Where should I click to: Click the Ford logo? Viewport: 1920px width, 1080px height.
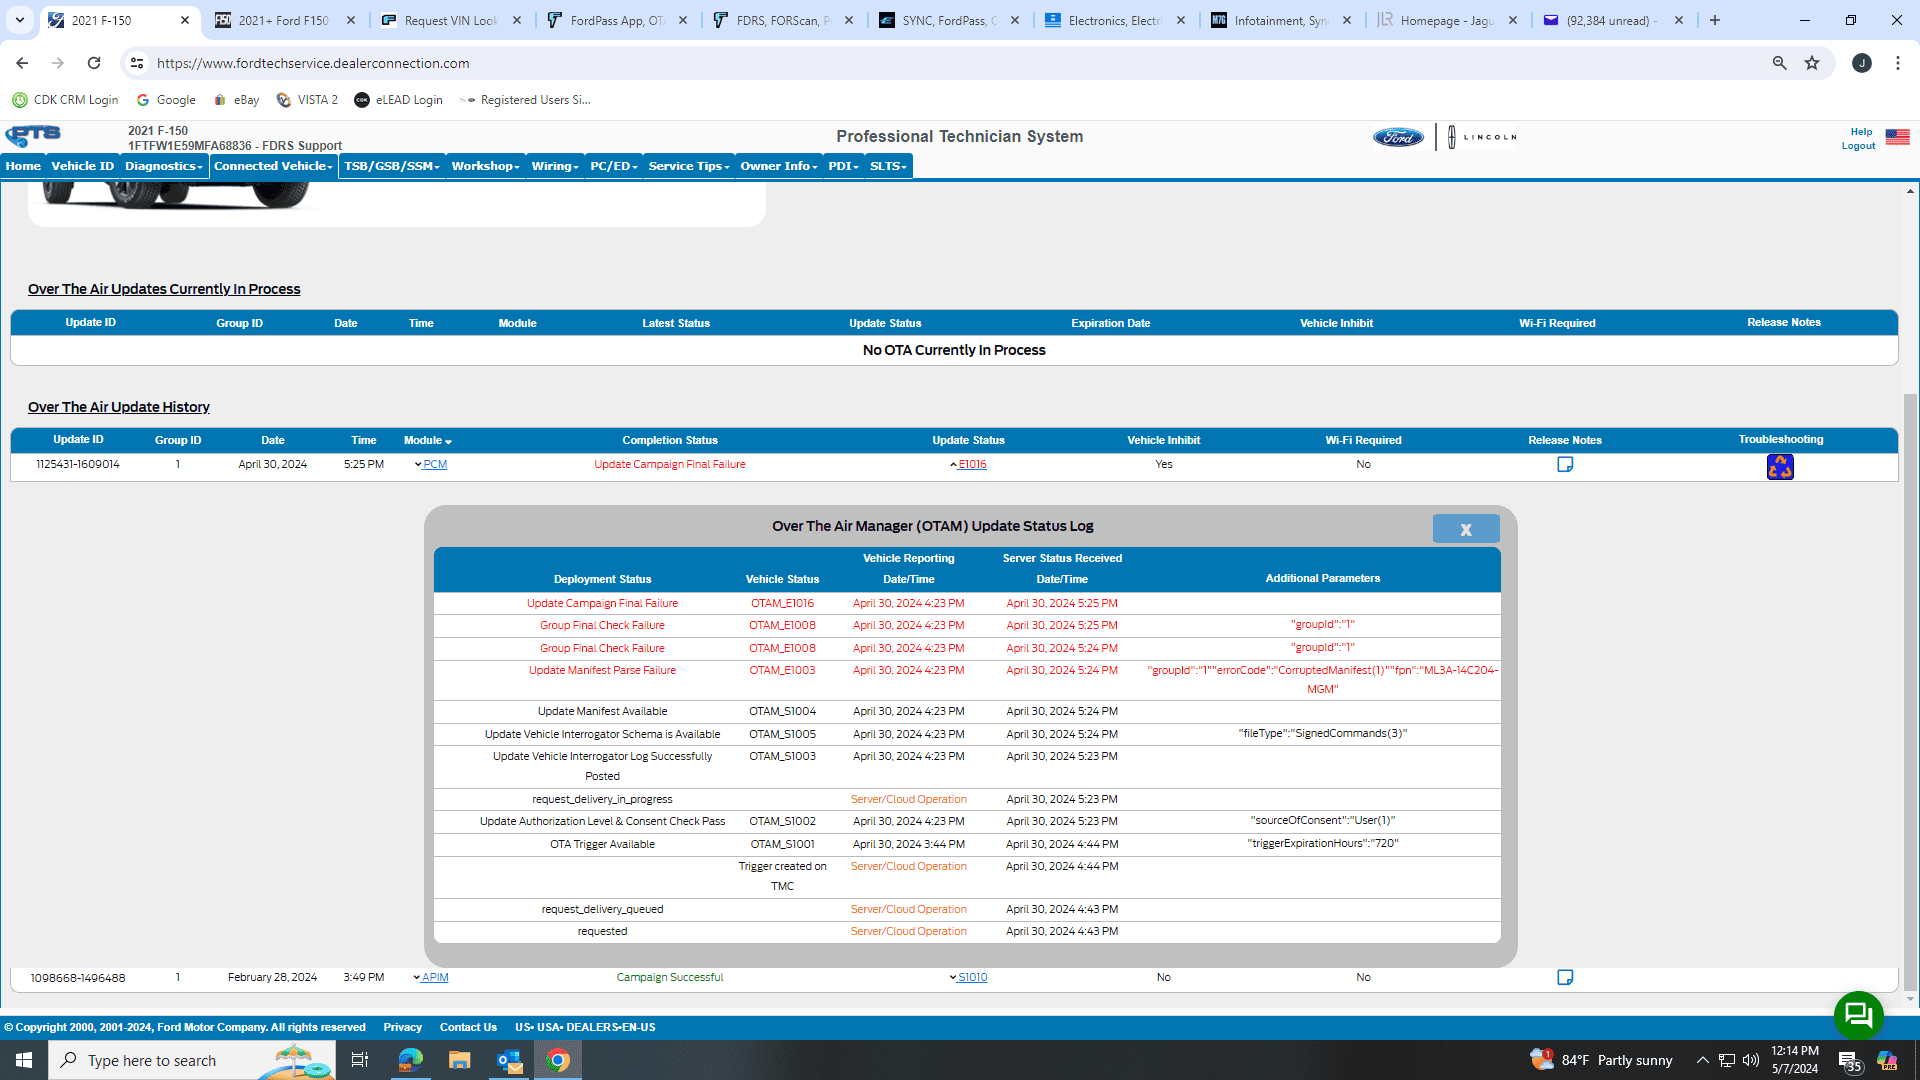[x=1397, y=137]
